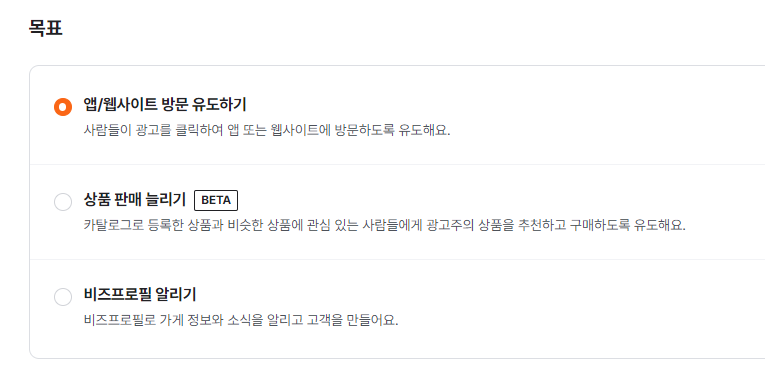The width and height of the screenshot is (765, 366).
Task: Click the description starting with 사람들이 광고를 클릭하여
Action: pyautogui.click(x=267, y=131)
